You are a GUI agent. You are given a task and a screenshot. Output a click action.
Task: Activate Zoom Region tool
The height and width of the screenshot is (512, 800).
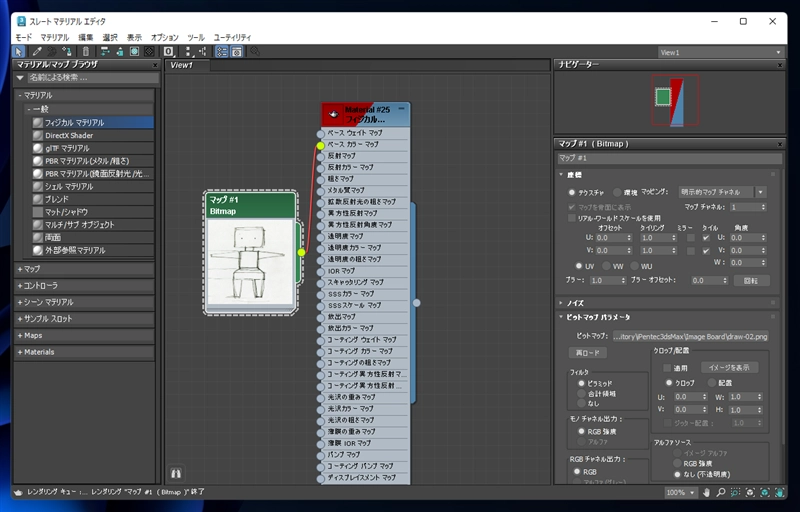735,493
